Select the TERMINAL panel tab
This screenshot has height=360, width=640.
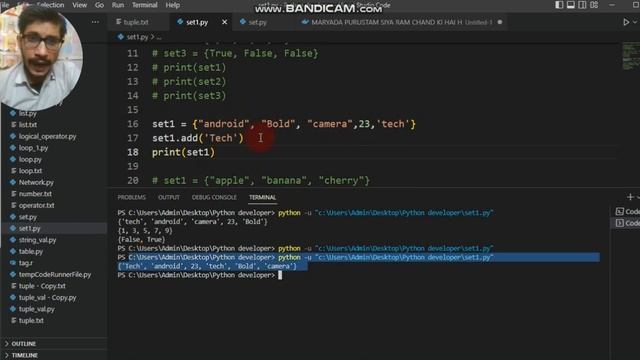click(x=262, y=197)
